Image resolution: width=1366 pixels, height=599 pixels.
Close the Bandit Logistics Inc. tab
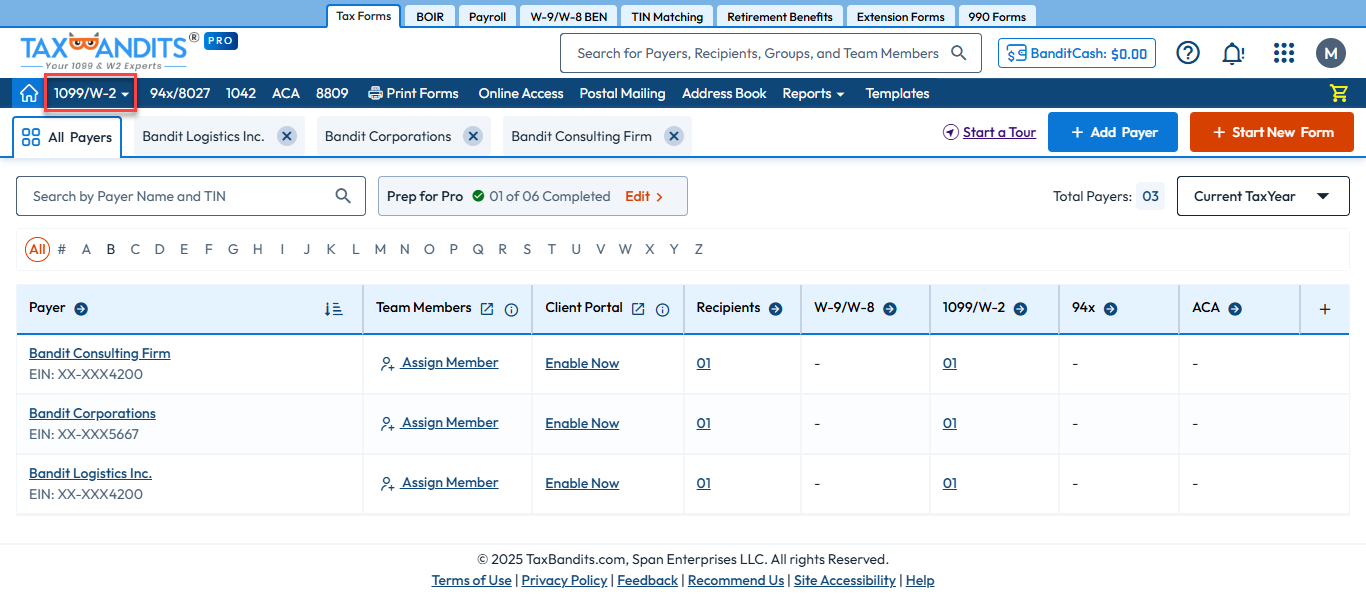click(x=287, y=136)
